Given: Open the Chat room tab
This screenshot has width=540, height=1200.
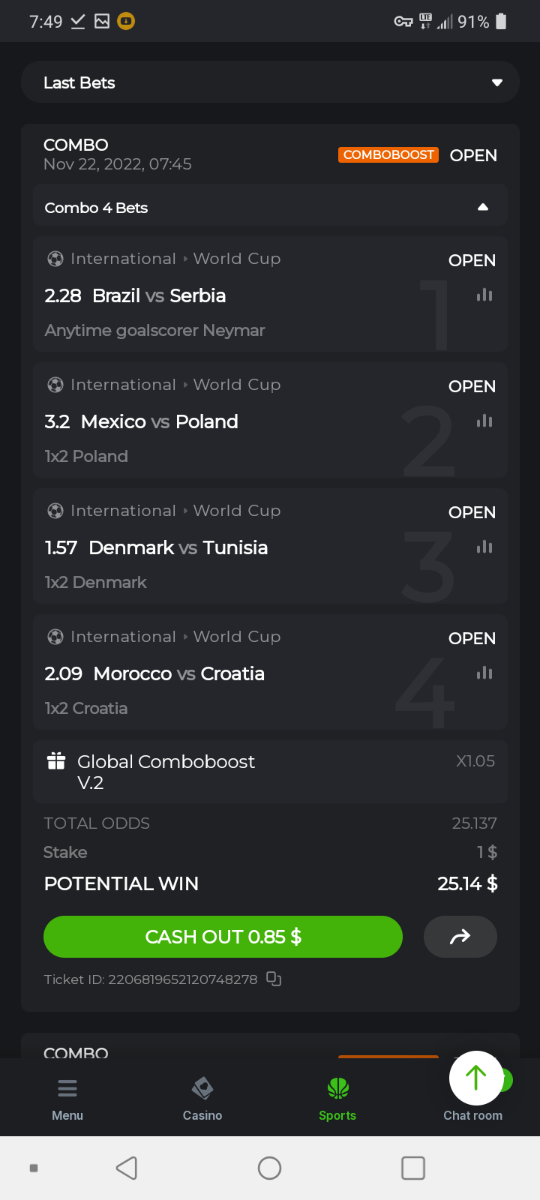Looking at the screenshot, I should click(473, 1113).
